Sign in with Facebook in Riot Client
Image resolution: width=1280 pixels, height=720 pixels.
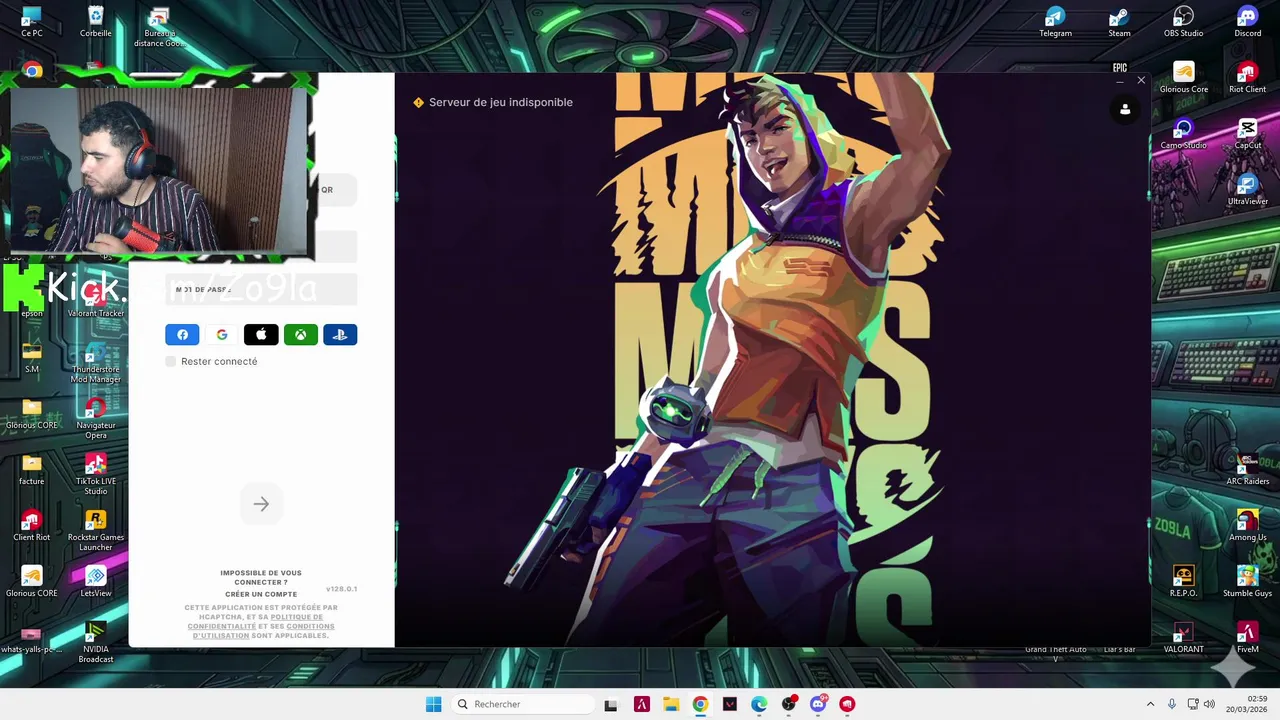pyautogui.click(x=182, y=335)
